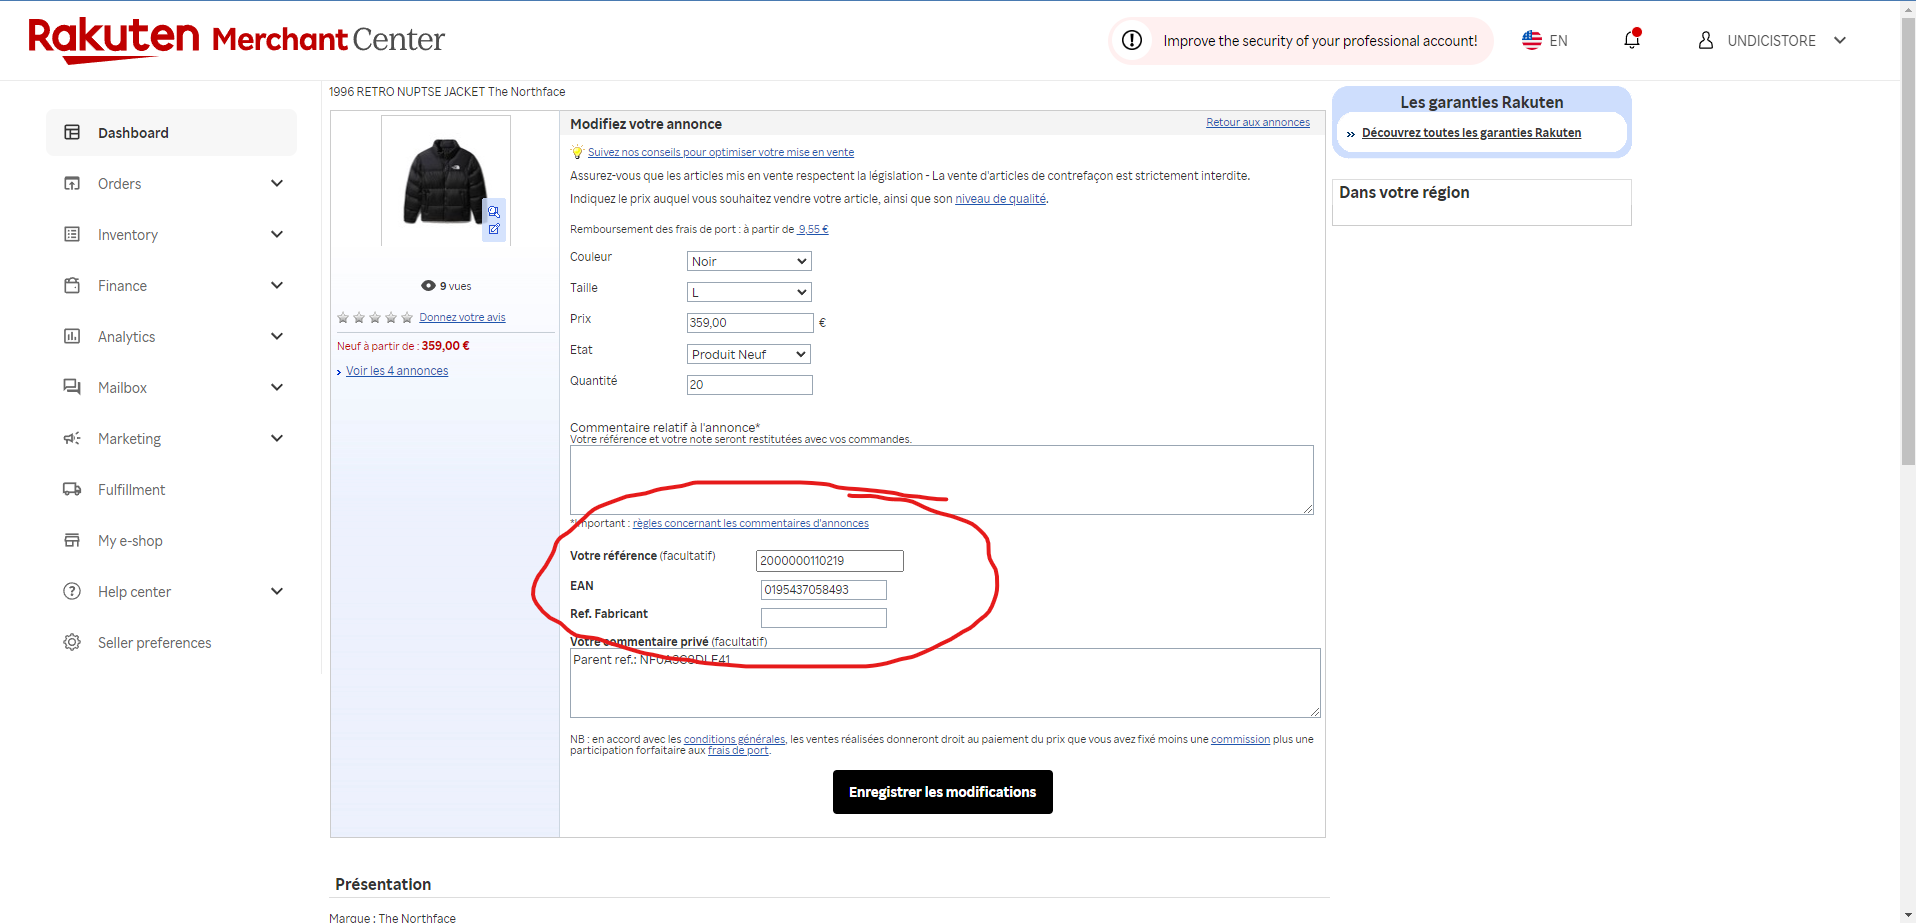Click the star rating row
The height and width of the screenshot is (923, 1916).
pos(375,317)
